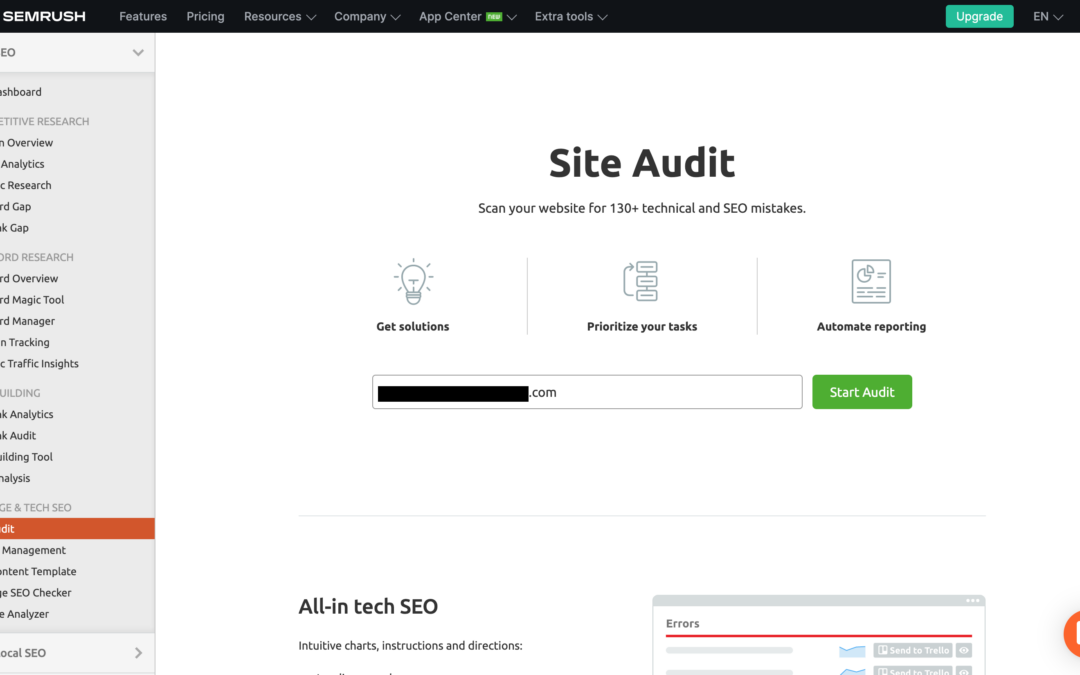Image resolution: width=1080 pixels, height=675 pixels.
Task: Expand the Local SEO sidebar section
Action: click(138, 653)
